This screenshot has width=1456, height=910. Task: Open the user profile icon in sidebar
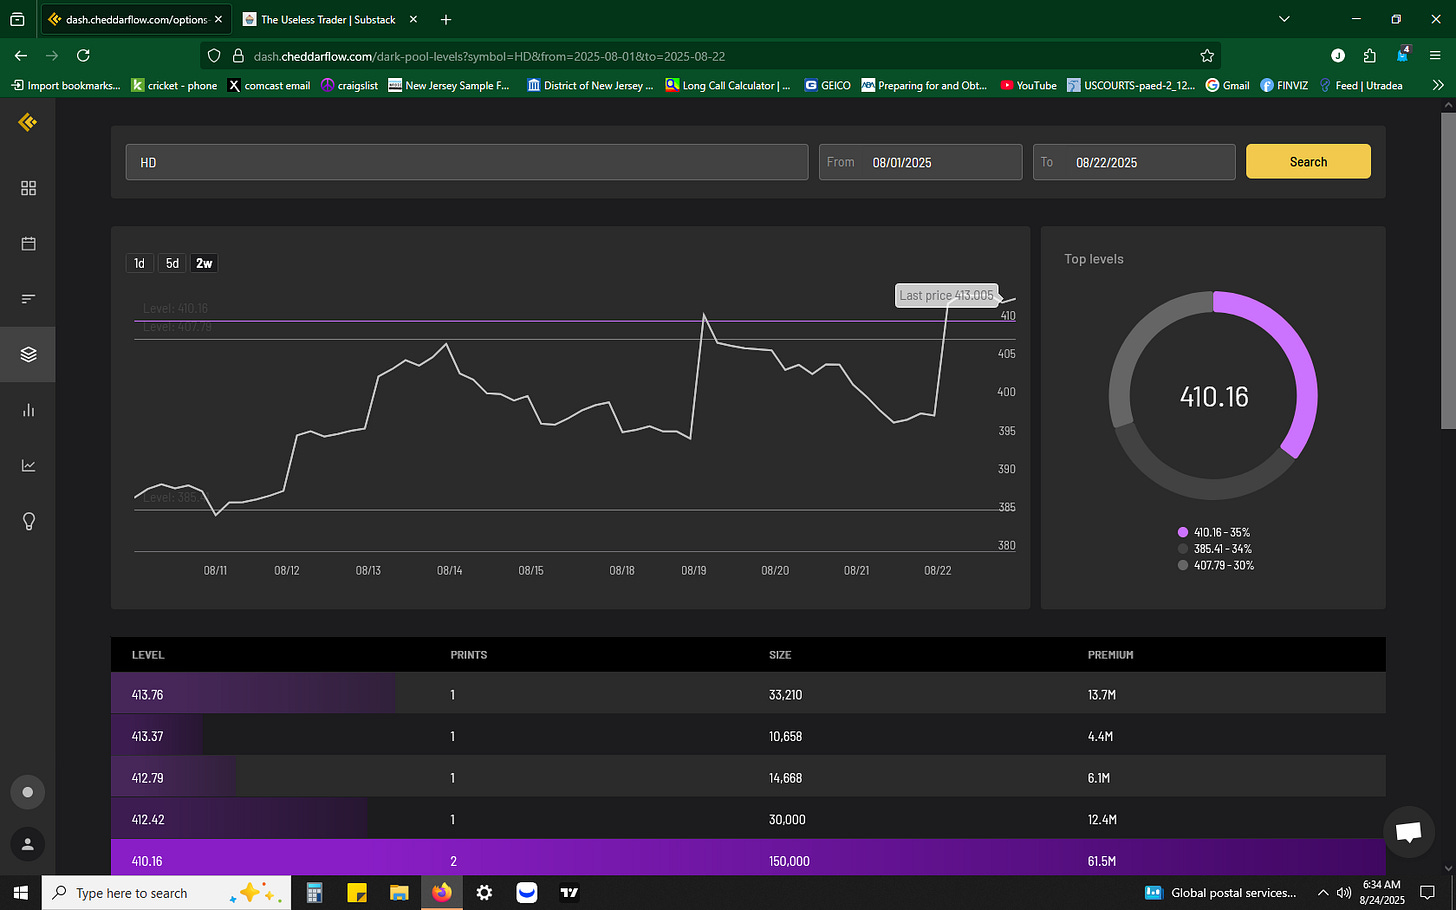pyautogui.click(x=28, y=843)
